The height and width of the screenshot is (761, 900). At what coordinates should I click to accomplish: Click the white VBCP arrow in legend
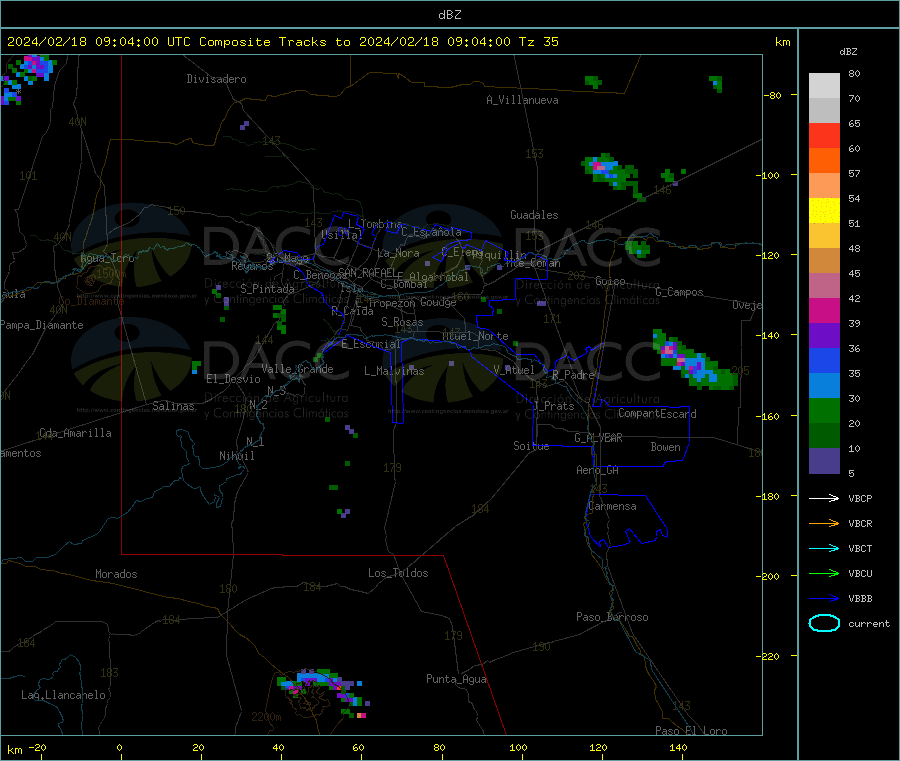(824, 498)
